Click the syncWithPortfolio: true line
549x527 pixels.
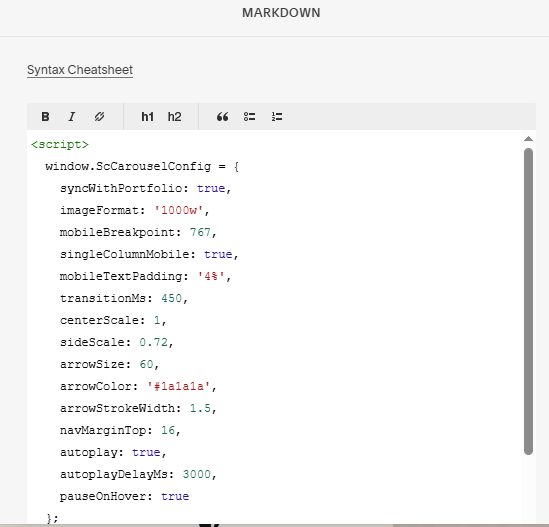tap(145, 188)
